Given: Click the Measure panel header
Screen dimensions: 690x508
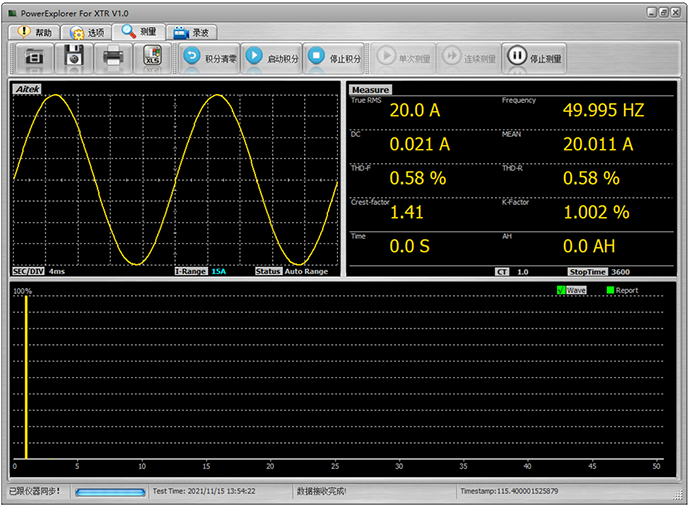Looking at the screenshot, I should [x=370, y=90].
